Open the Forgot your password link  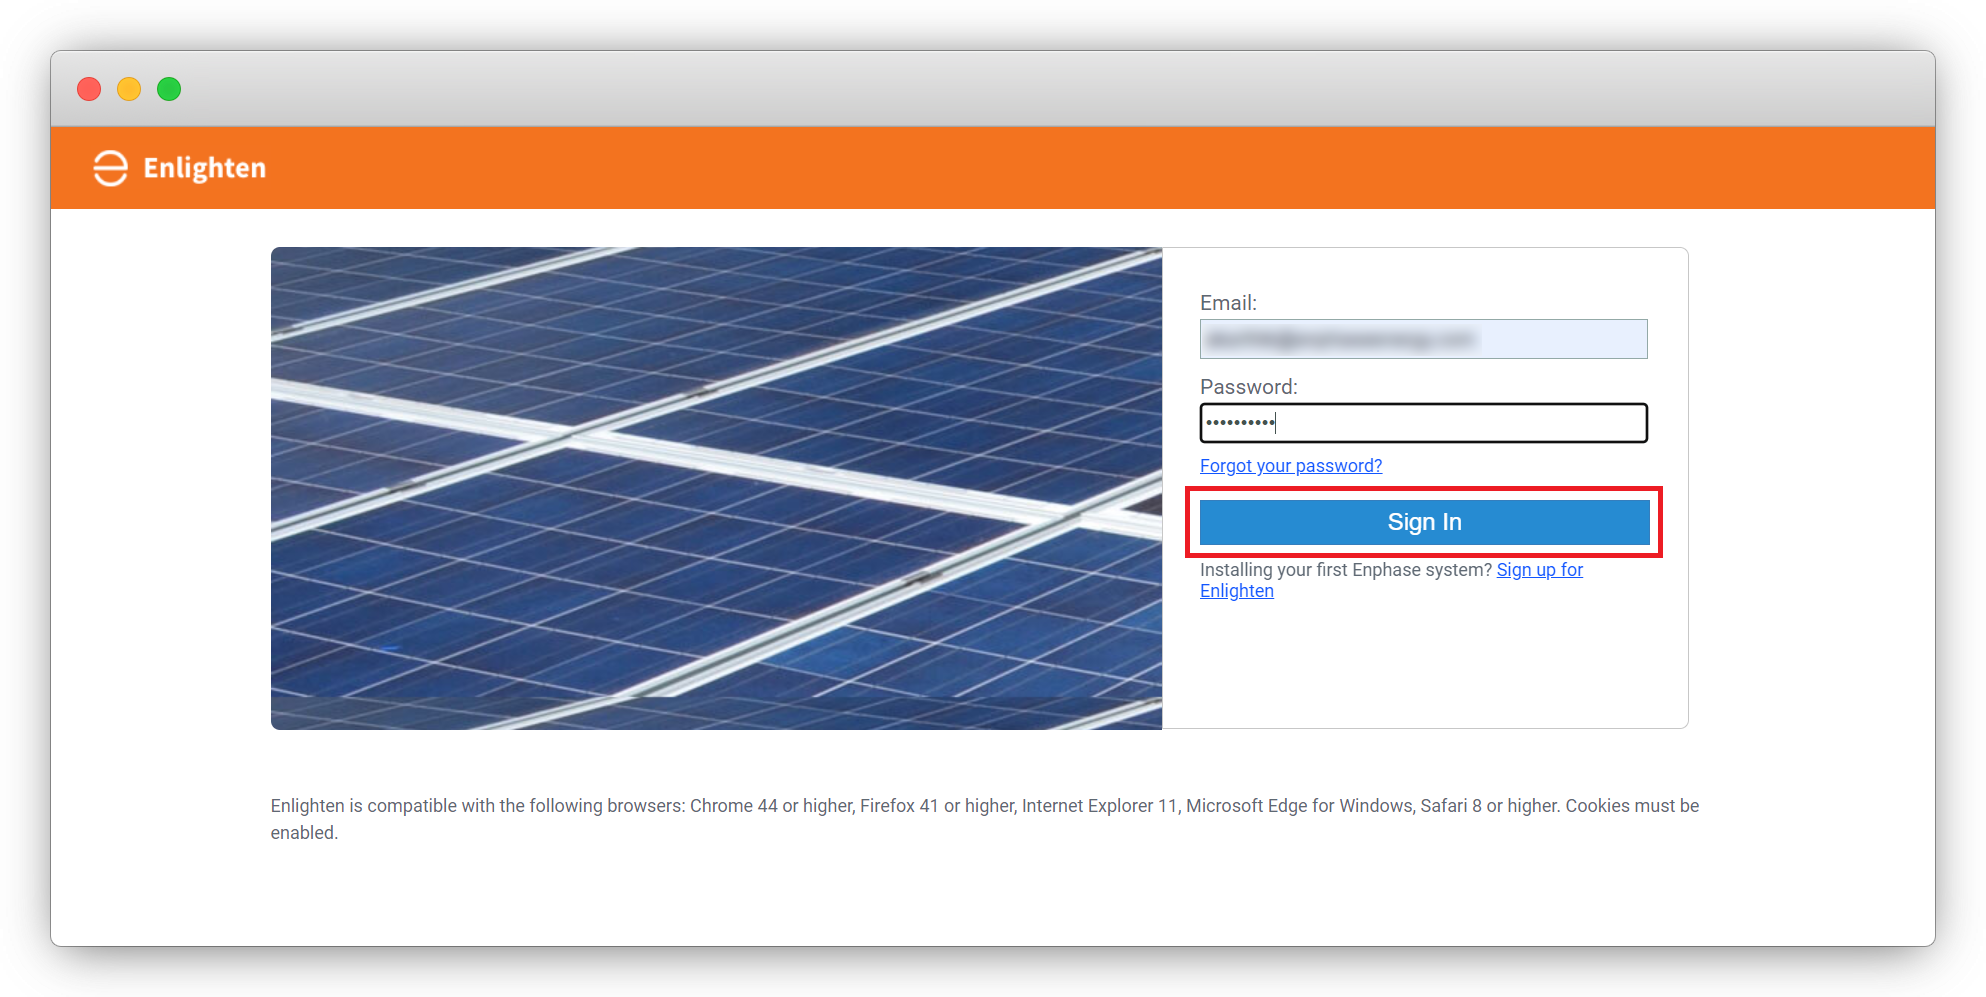[1291, 466]
